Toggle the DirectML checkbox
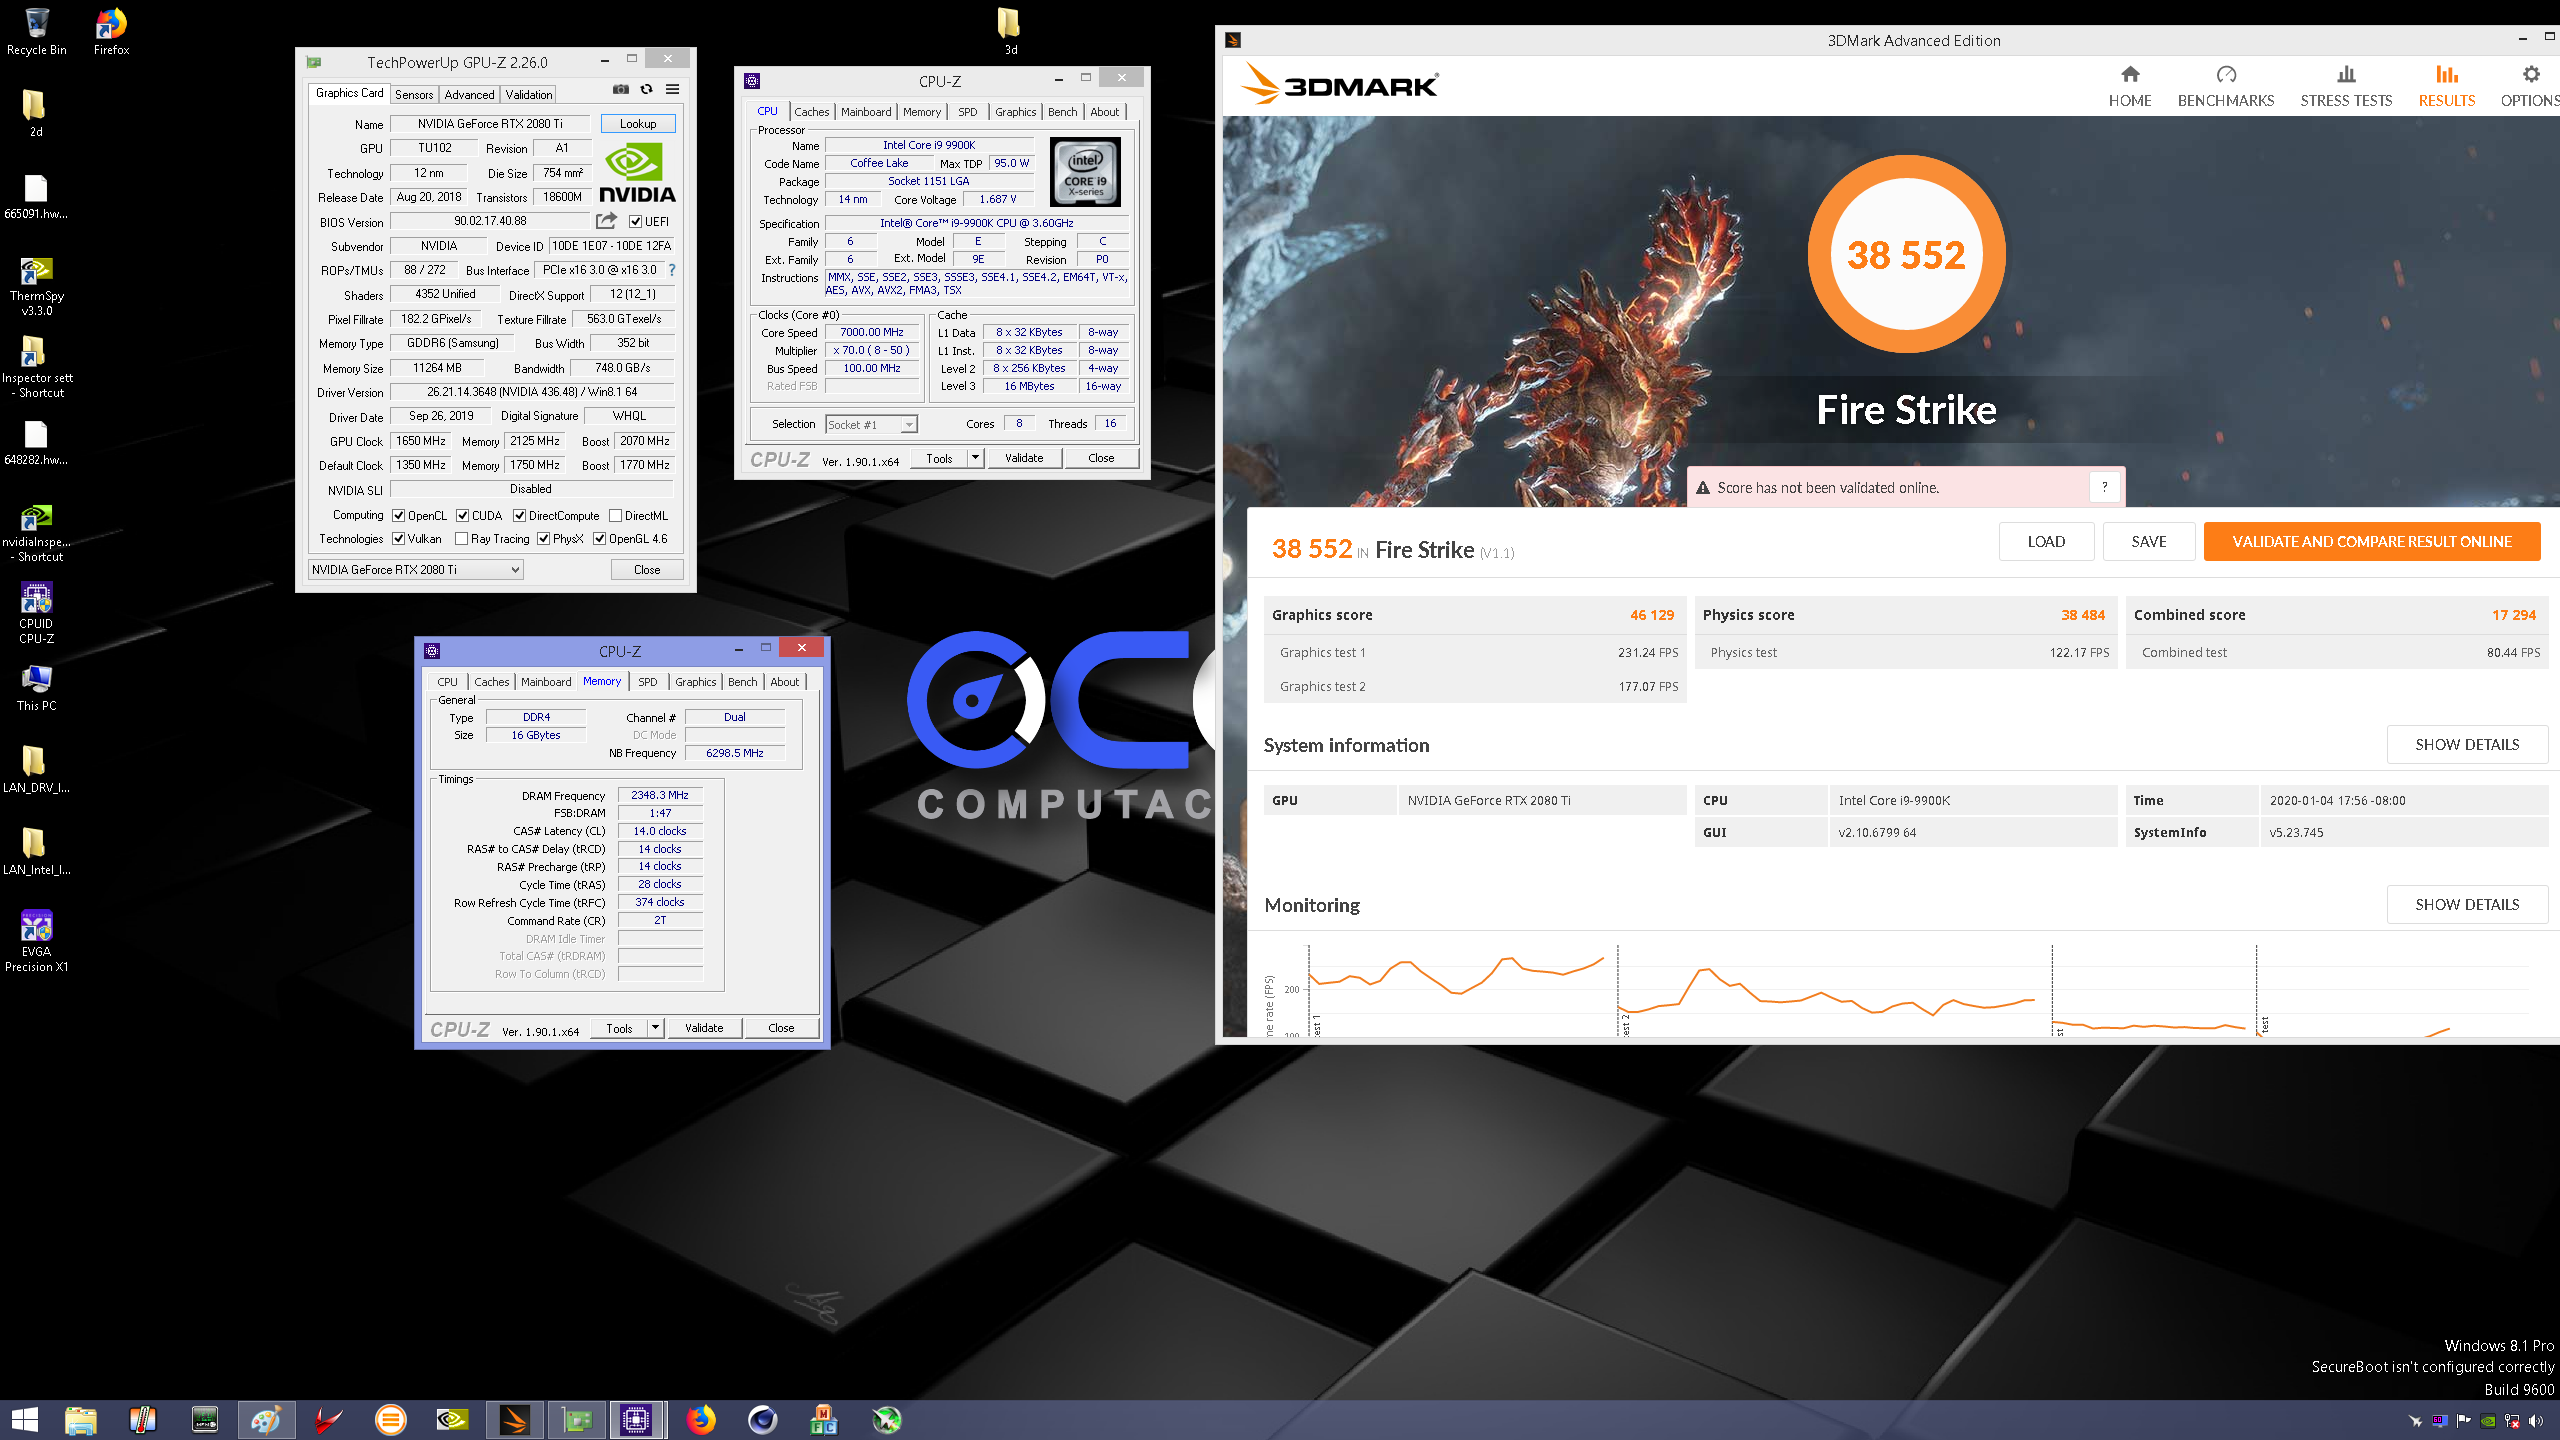2560x1440 pixels. click(616, 516)
